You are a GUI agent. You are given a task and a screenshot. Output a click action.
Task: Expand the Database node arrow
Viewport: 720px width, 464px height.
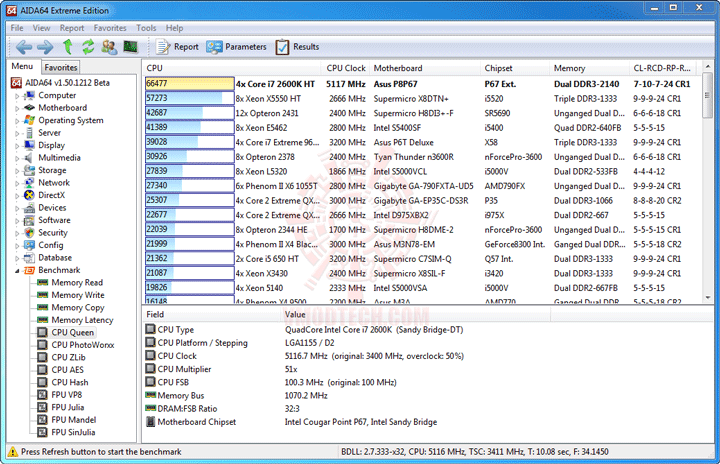pos(17,258)
